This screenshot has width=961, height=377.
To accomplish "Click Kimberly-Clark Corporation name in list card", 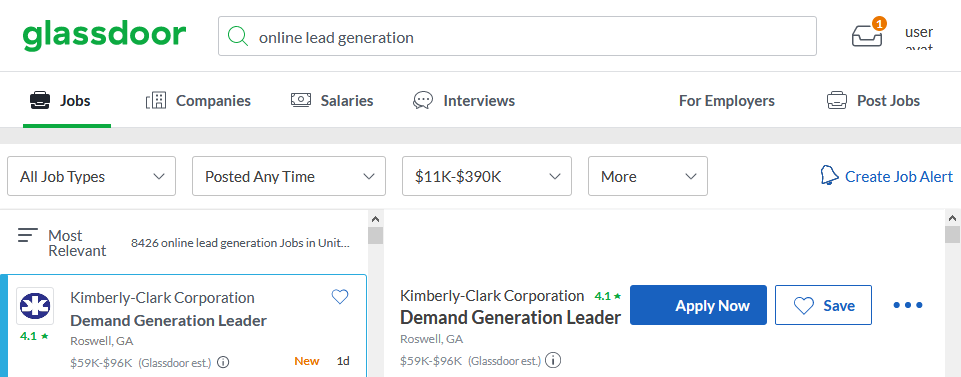I will pyautogui.click(x=162, y=298).
